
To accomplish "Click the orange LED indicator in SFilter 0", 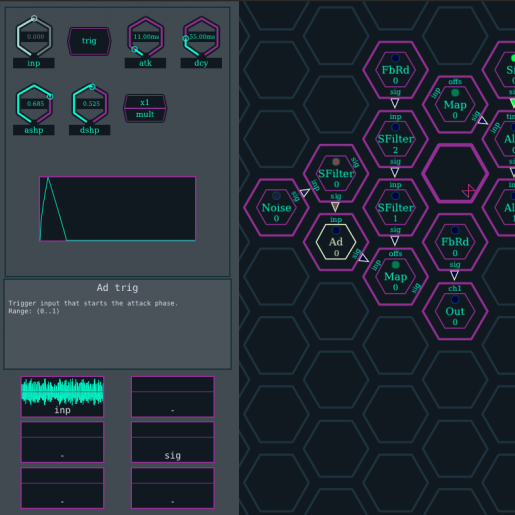I will (336, 162).
